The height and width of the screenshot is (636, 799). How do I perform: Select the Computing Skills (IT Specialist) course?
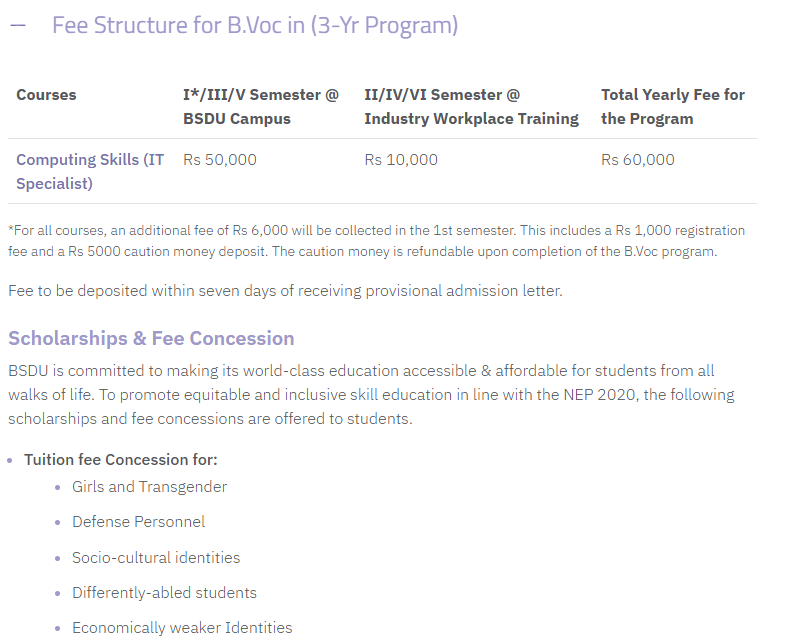coord(90,171)
